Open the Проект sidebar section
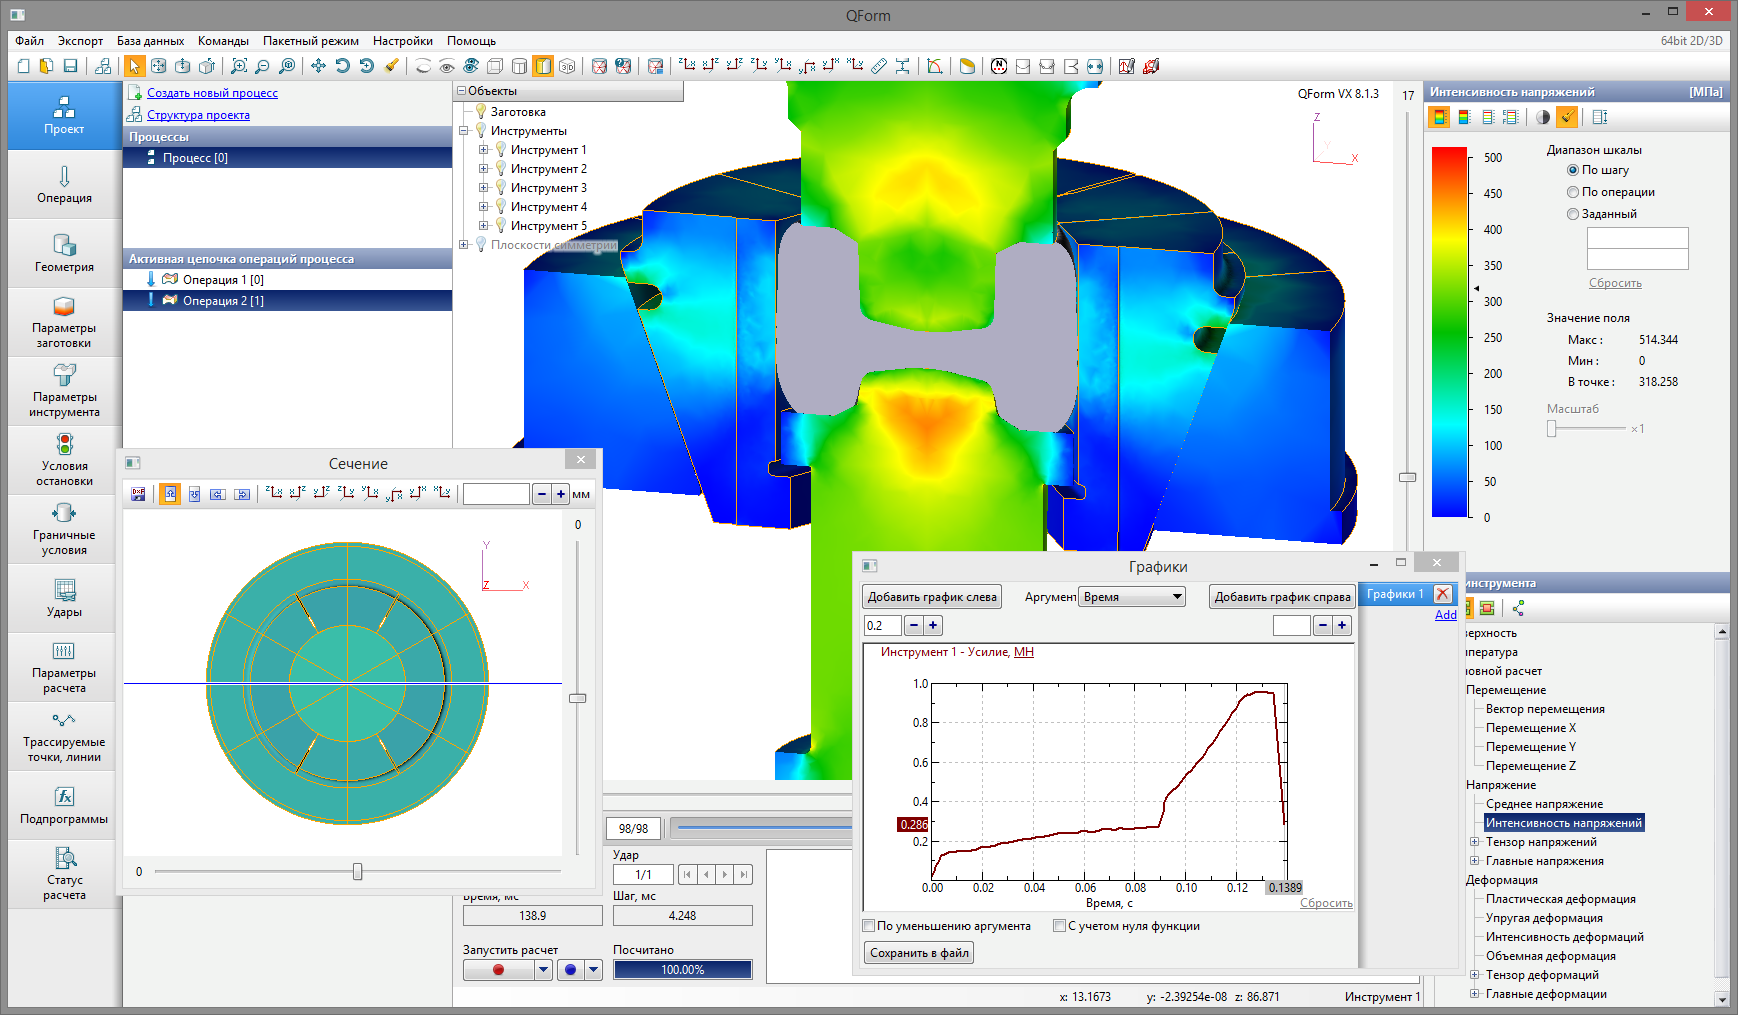 click(64, 115)
